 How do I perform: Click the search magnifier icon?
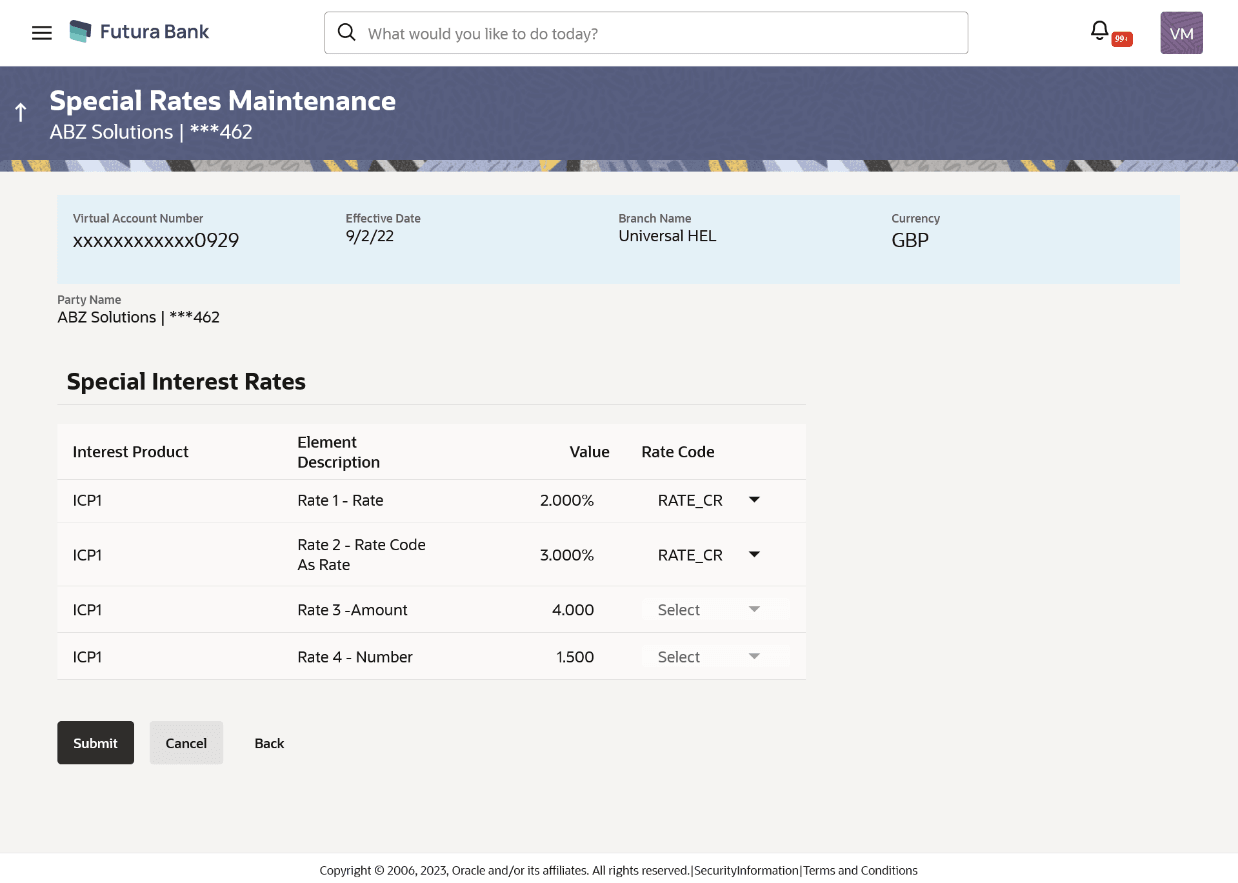(x=347, y=33)
